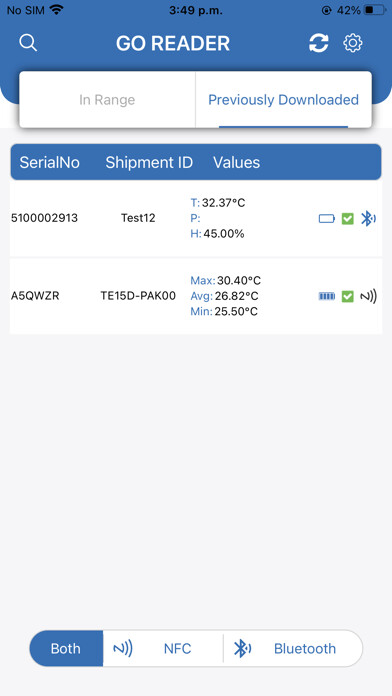Click the SerialNo column header
392x696 pixels.
pyautogui.click(x=50, y=162)
